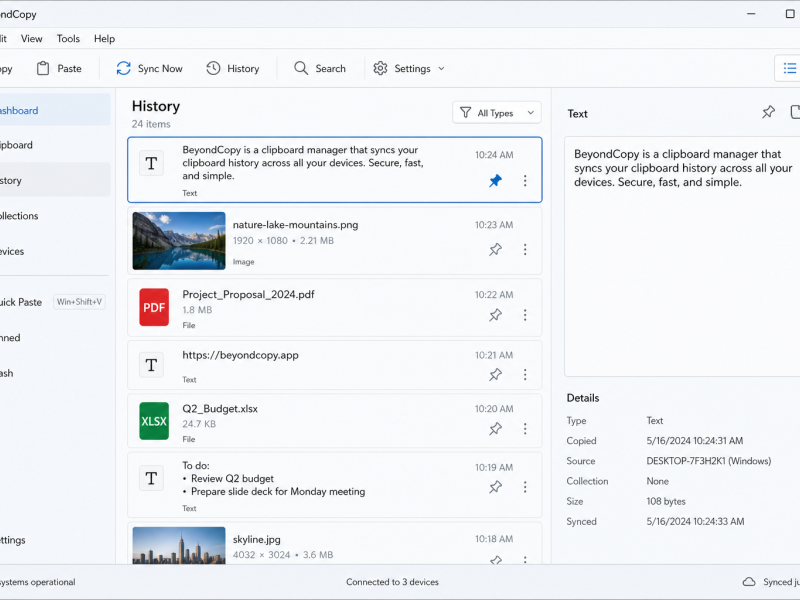Click the T text icon on BeyondCopy description item
Image resolution: width=800 pixels, height=600 pixels.
click(x=151, y=163)
